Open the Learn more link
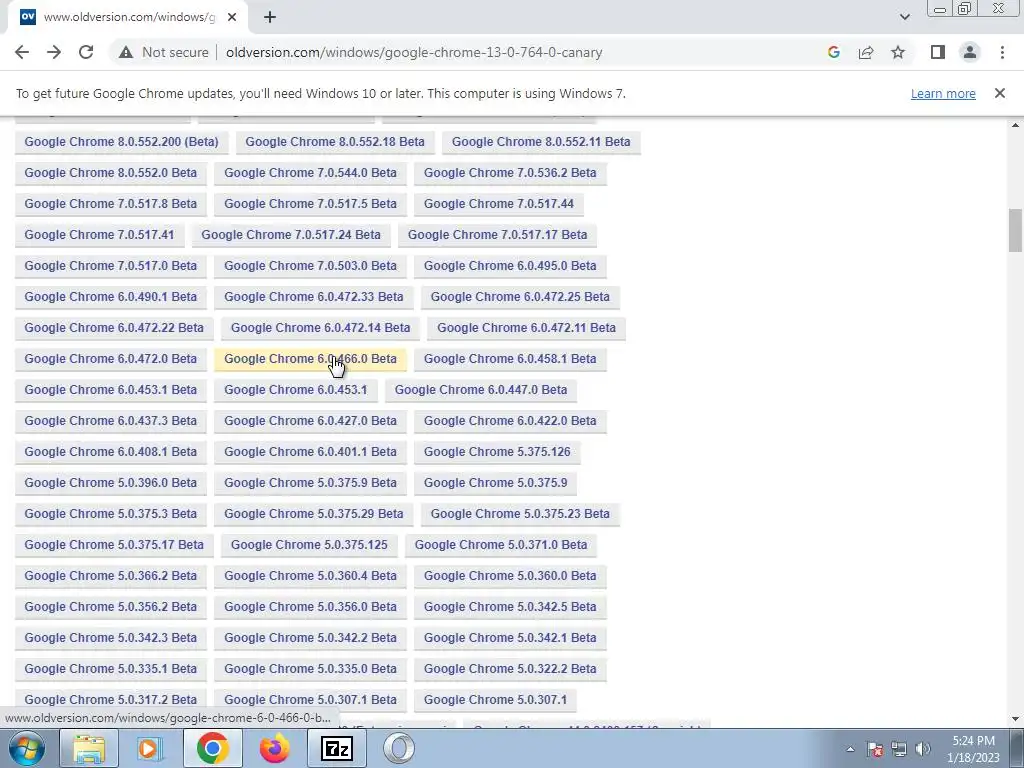The image size is (1024, 768). (943, 93)
